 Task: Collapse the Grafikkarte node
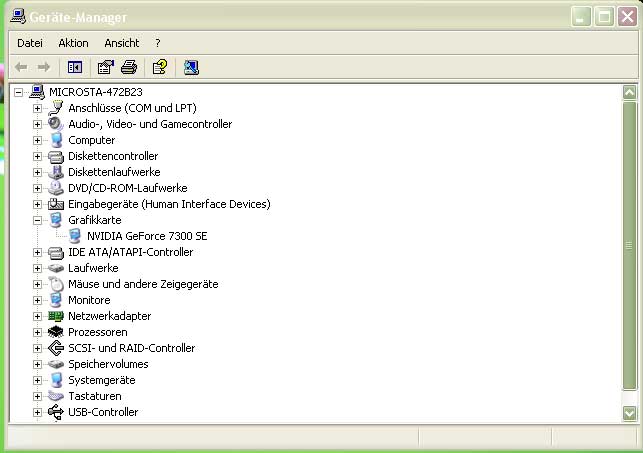pyautogui.click(x=38, y=220)
